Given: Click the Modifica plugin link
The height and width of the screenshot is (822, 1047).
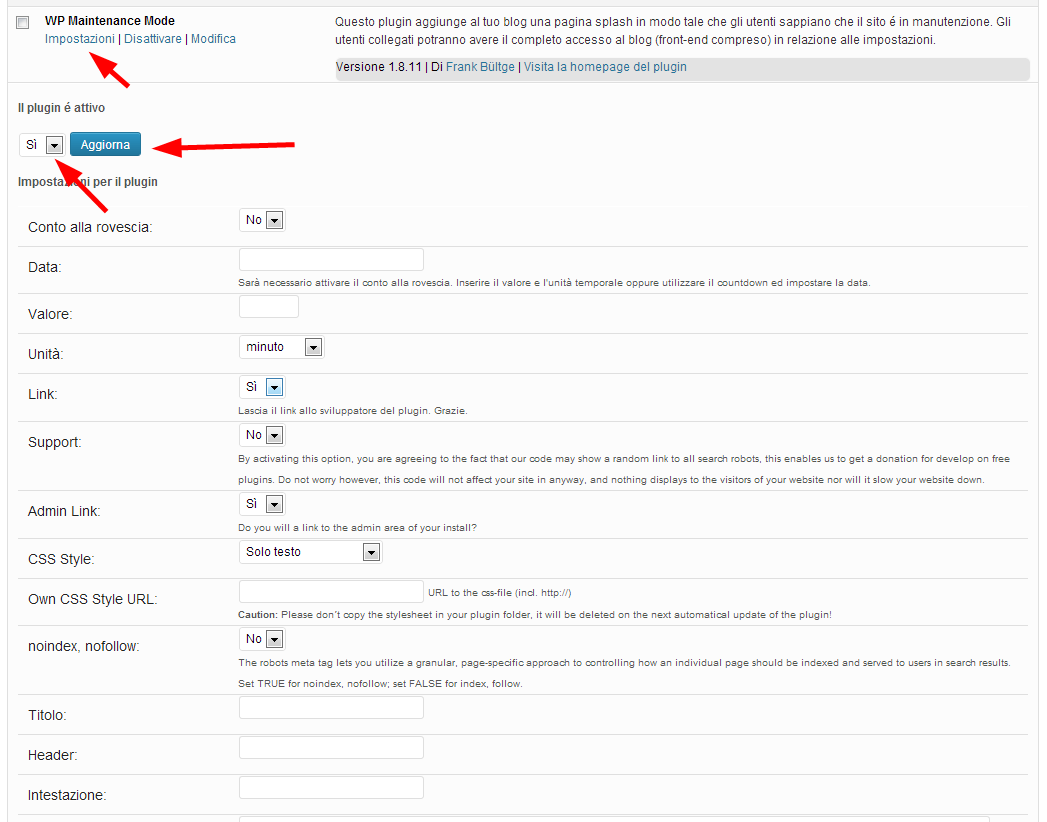Looking at the screenshot, I should point(213,39).
